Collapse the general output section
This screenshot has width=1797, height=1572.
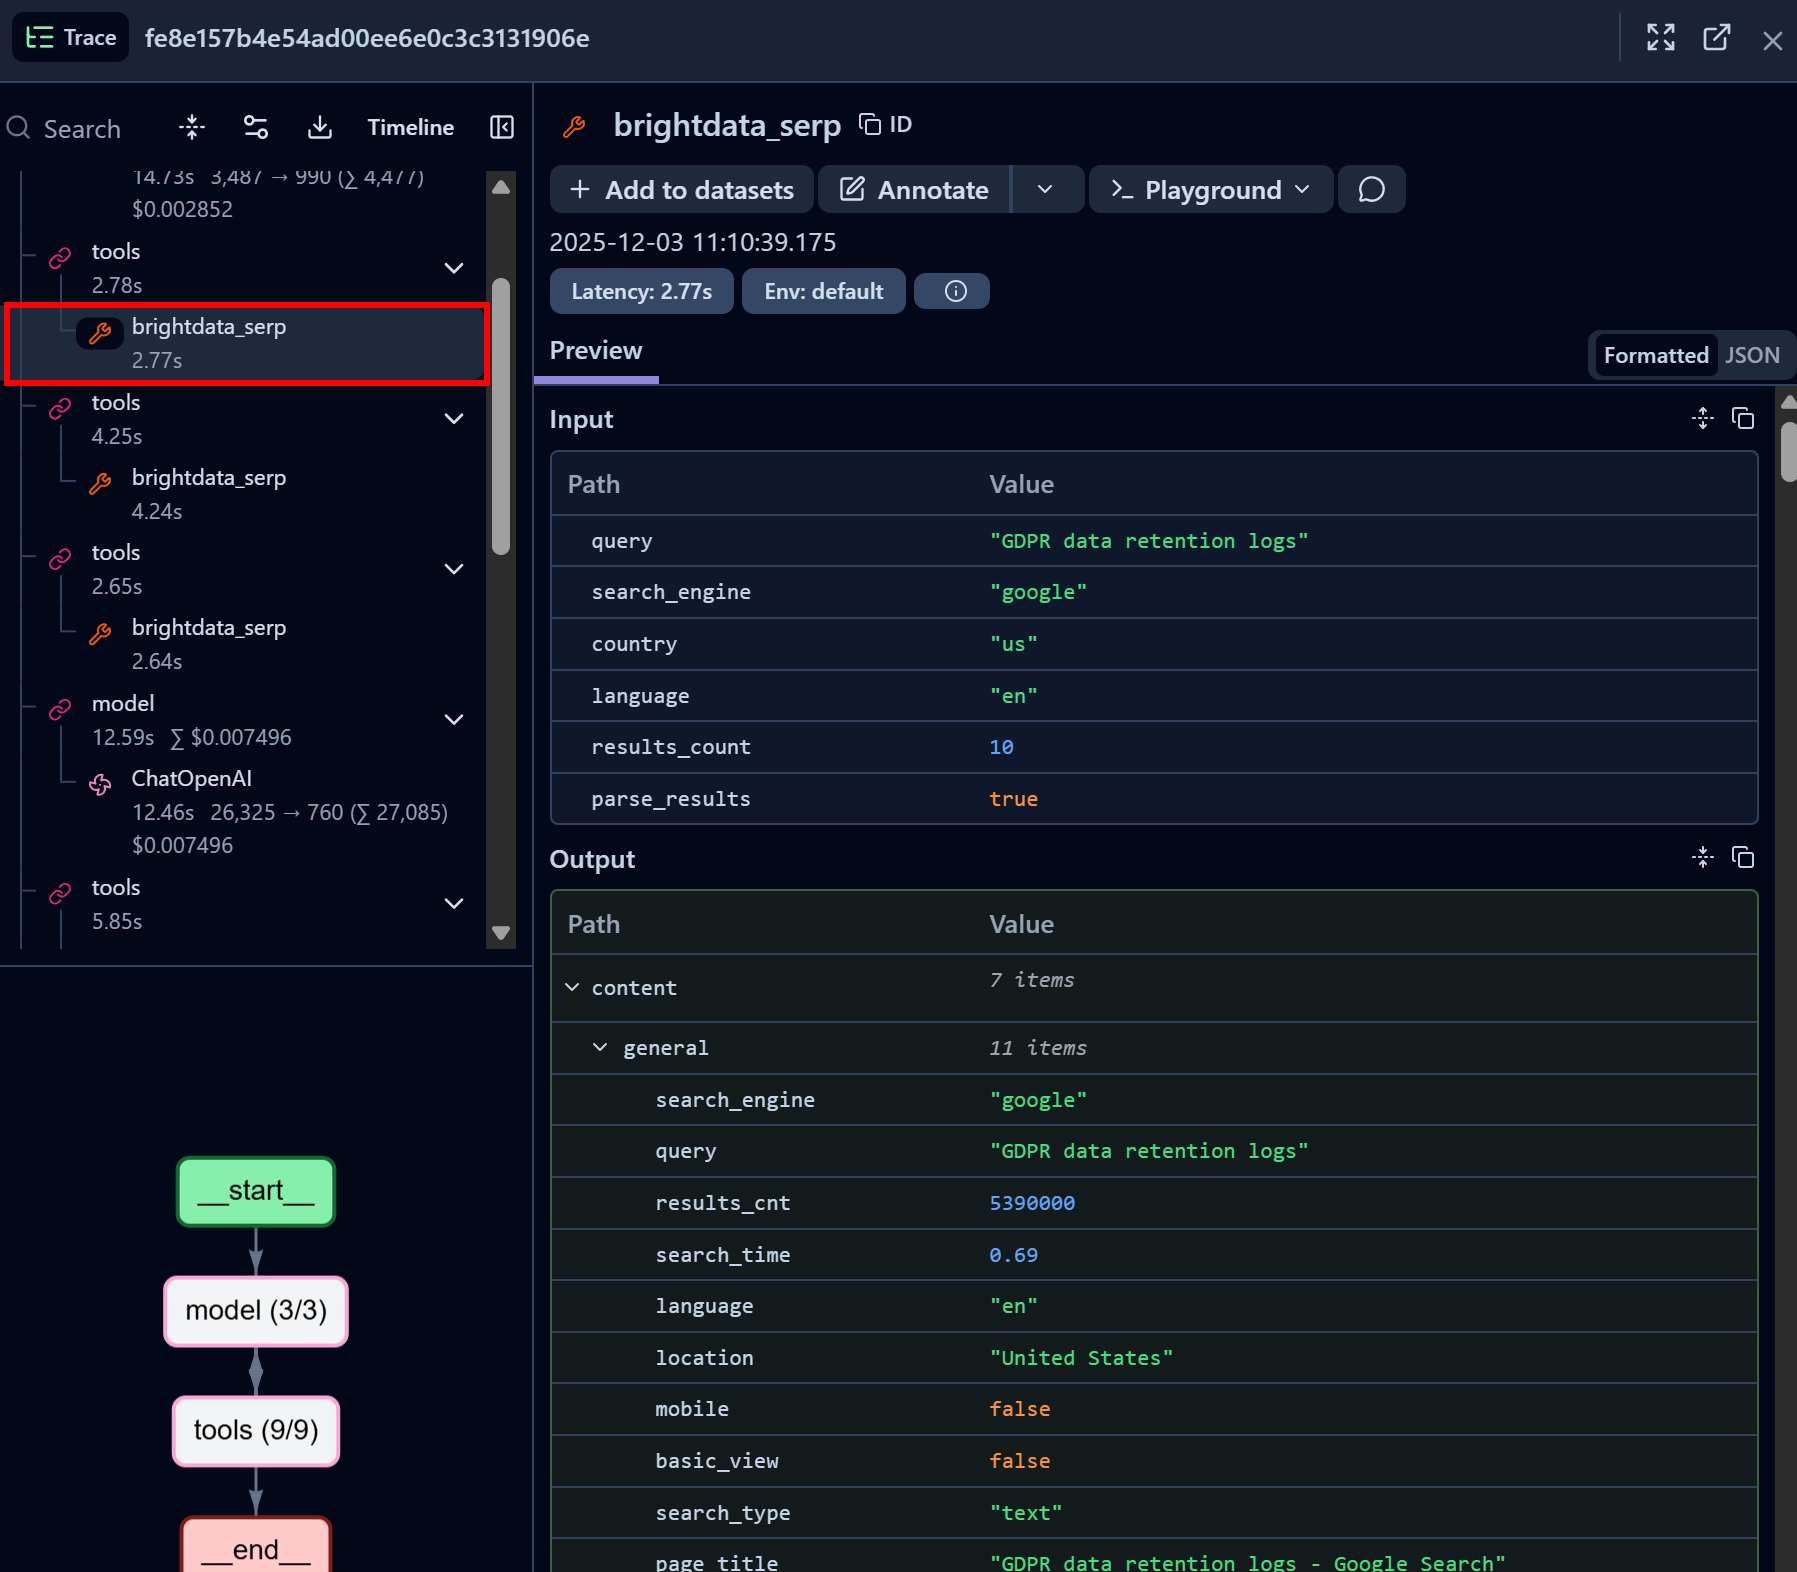[600, 1047]
